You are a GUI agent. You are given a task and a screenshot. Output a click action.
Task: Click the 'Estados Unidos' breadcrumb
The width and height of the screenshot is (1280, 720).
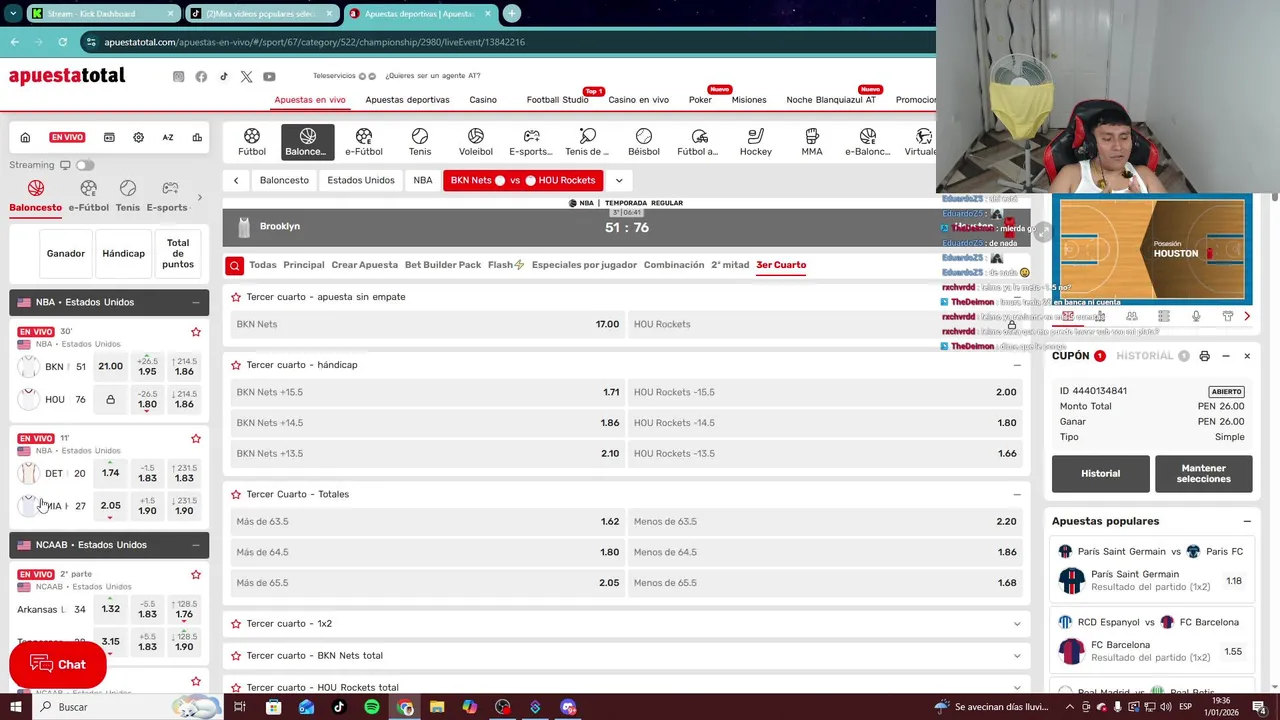coord(361,180)
